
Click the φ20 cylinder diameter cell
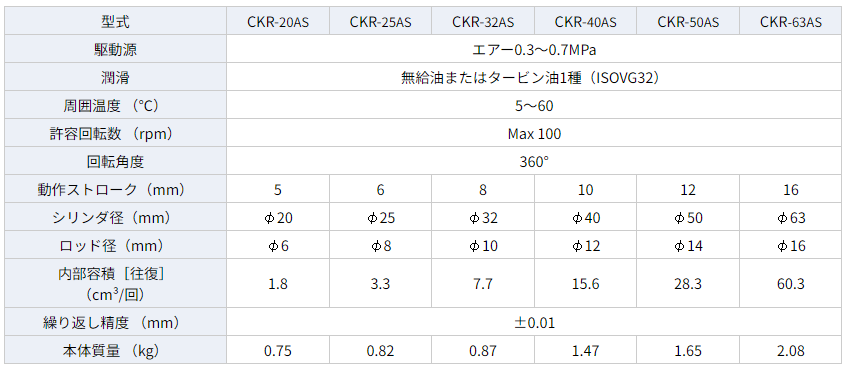coord(278,218)
